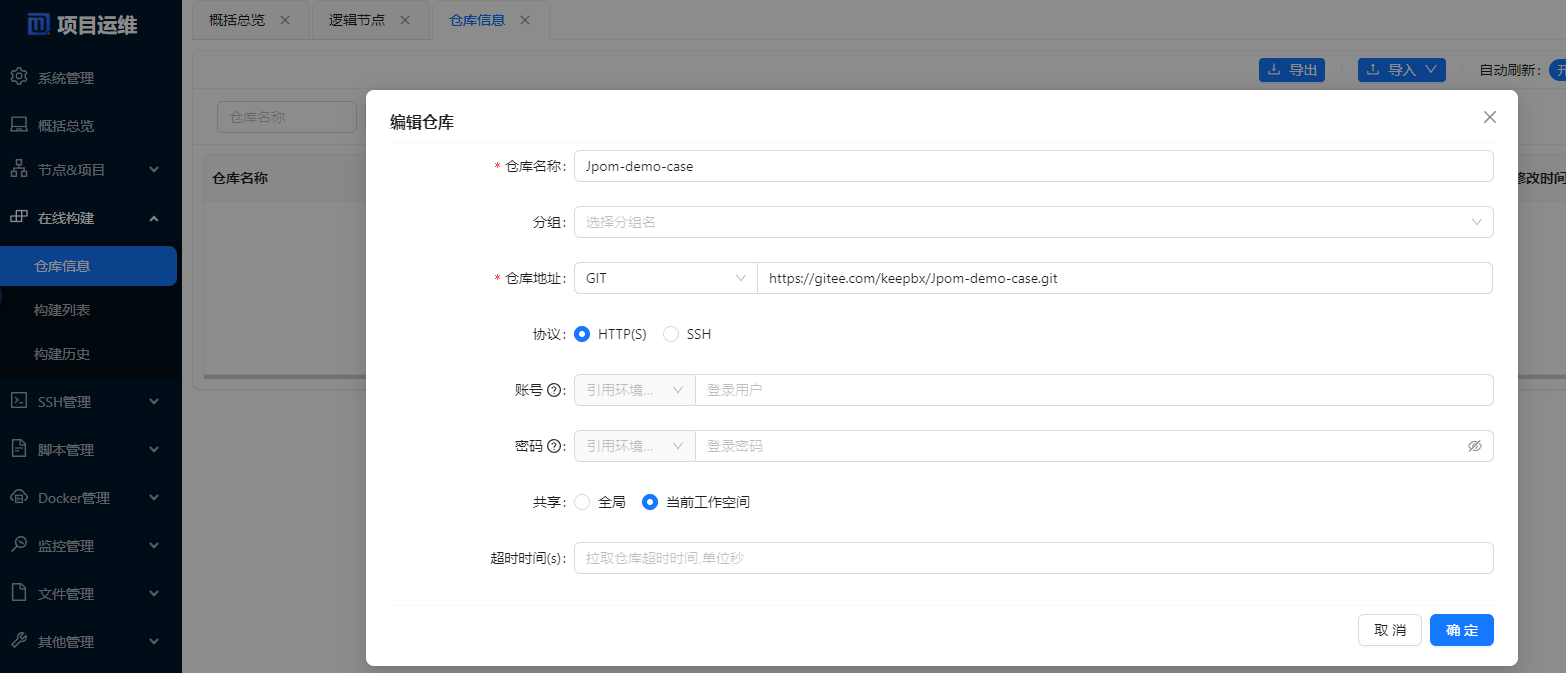
Task: Close the 编辑仓库 dialog with X
Action: point(1489,117)
